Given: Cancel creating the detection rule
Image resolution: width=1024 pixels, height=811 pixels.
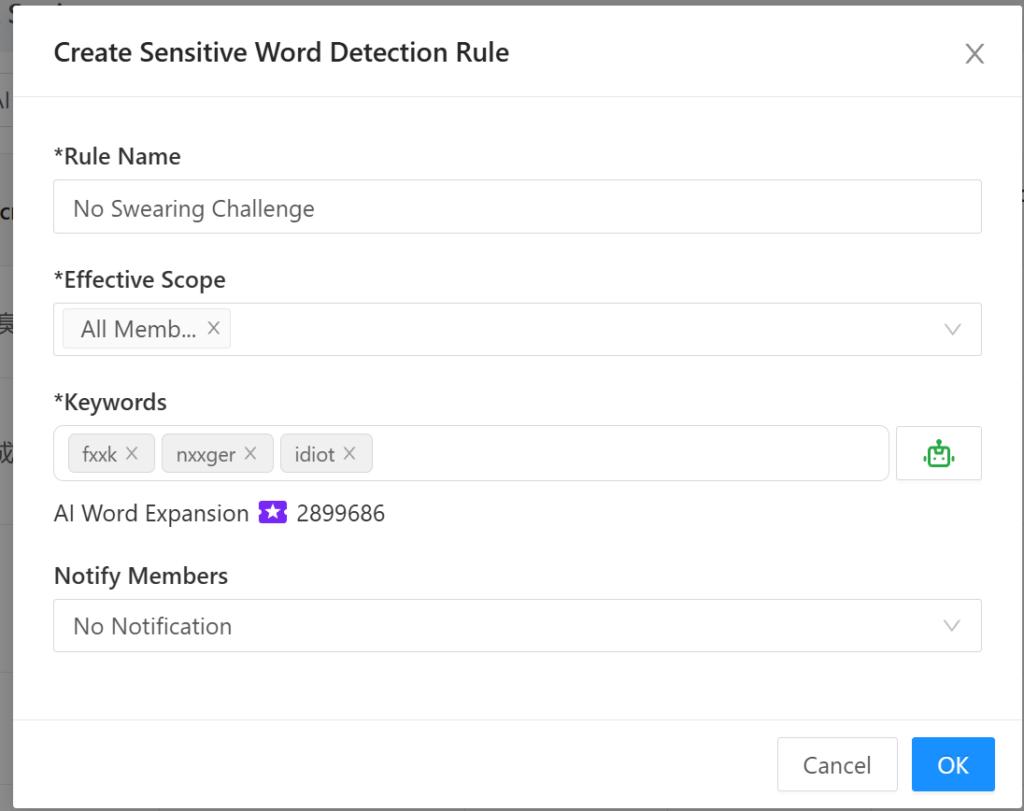Looking at the screenshot, I should click(837, 764).
